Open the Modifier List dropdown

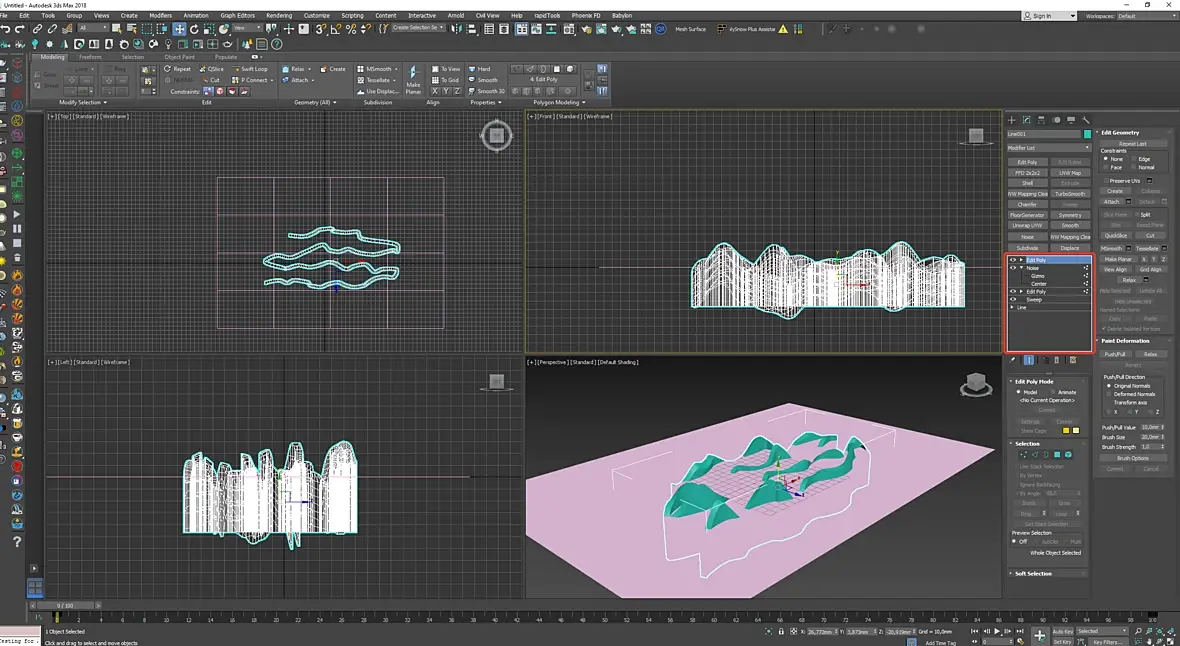(1048, 148)
